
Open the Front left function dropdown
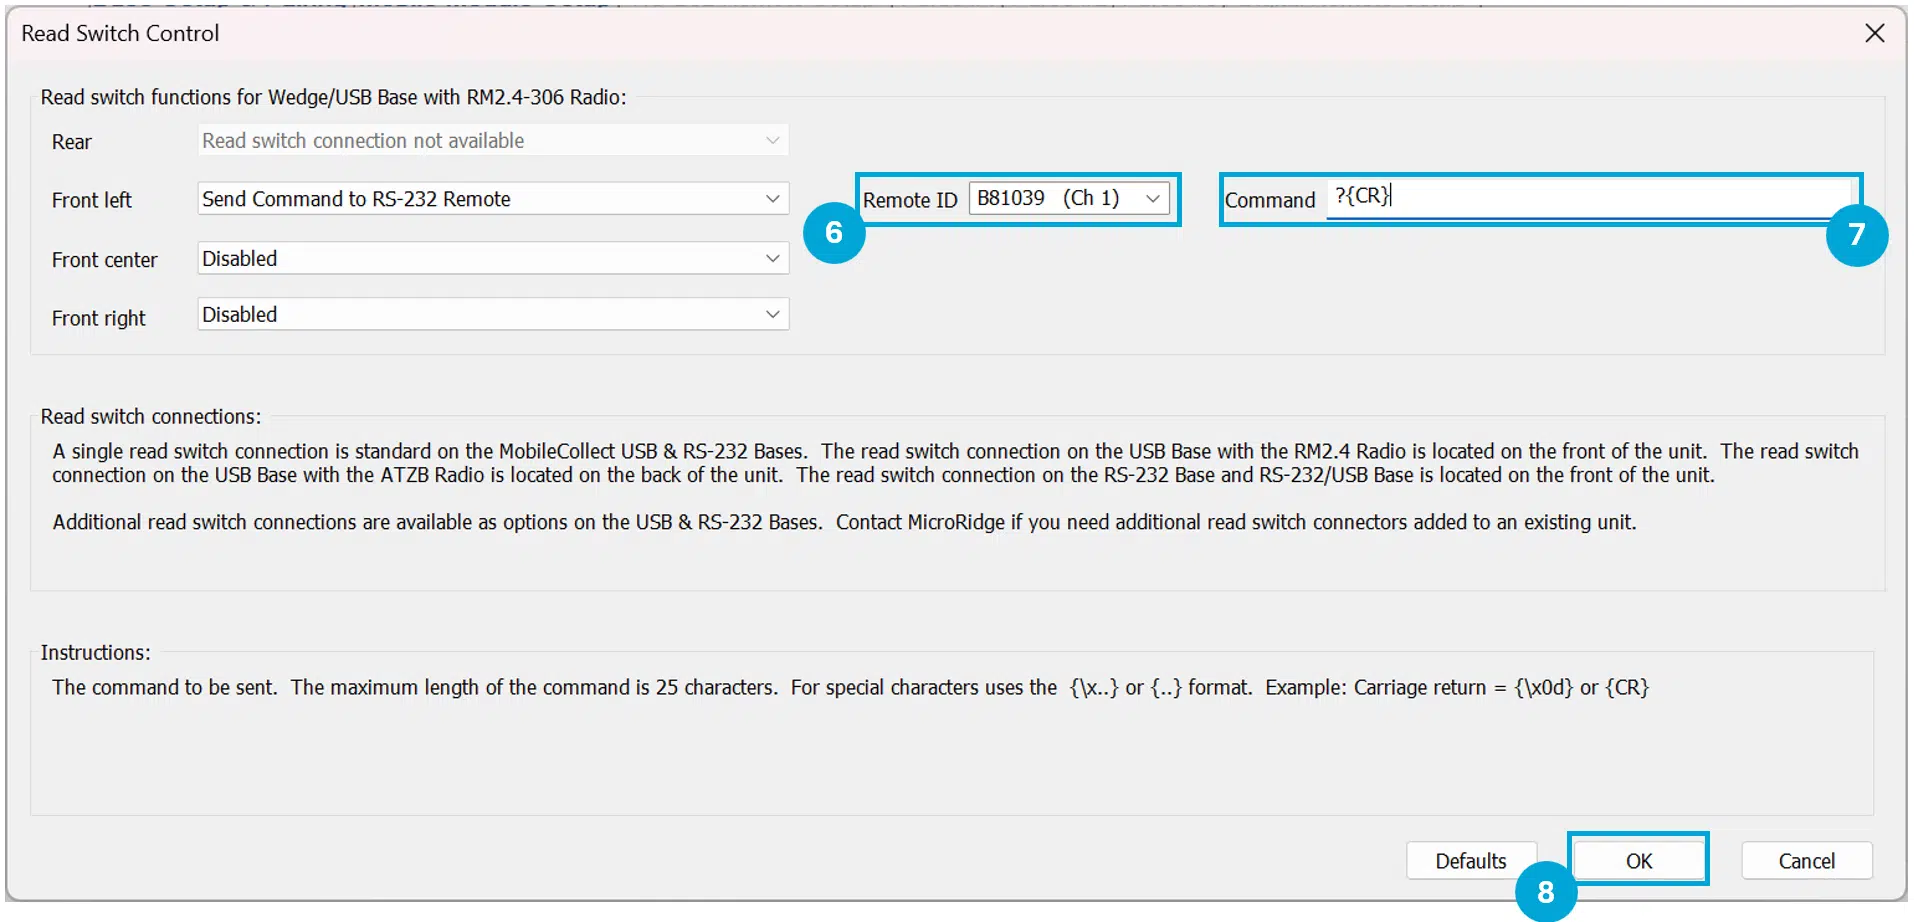(493, 199)
